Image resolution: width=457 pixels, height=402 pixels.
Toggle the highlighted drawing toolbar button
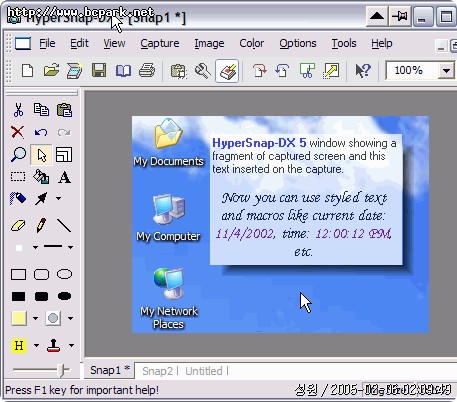tap(227, 71)
